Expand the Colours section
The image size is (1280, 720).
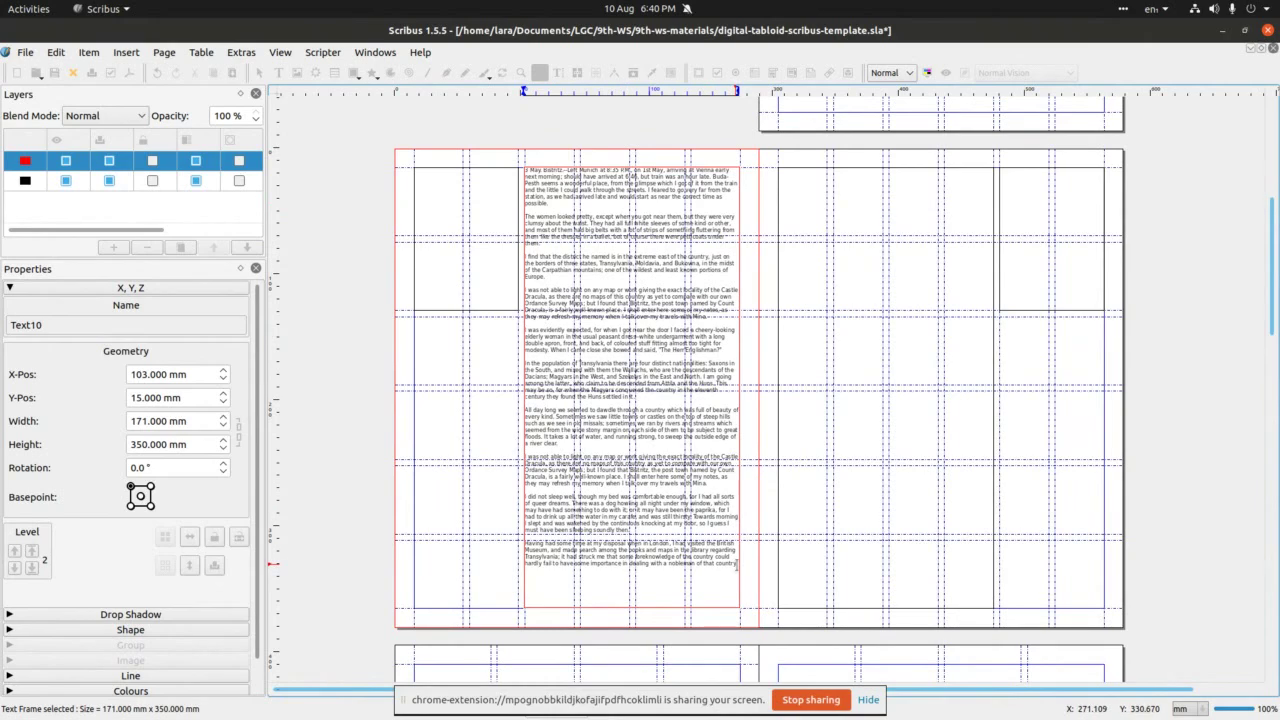click(130, 691)
